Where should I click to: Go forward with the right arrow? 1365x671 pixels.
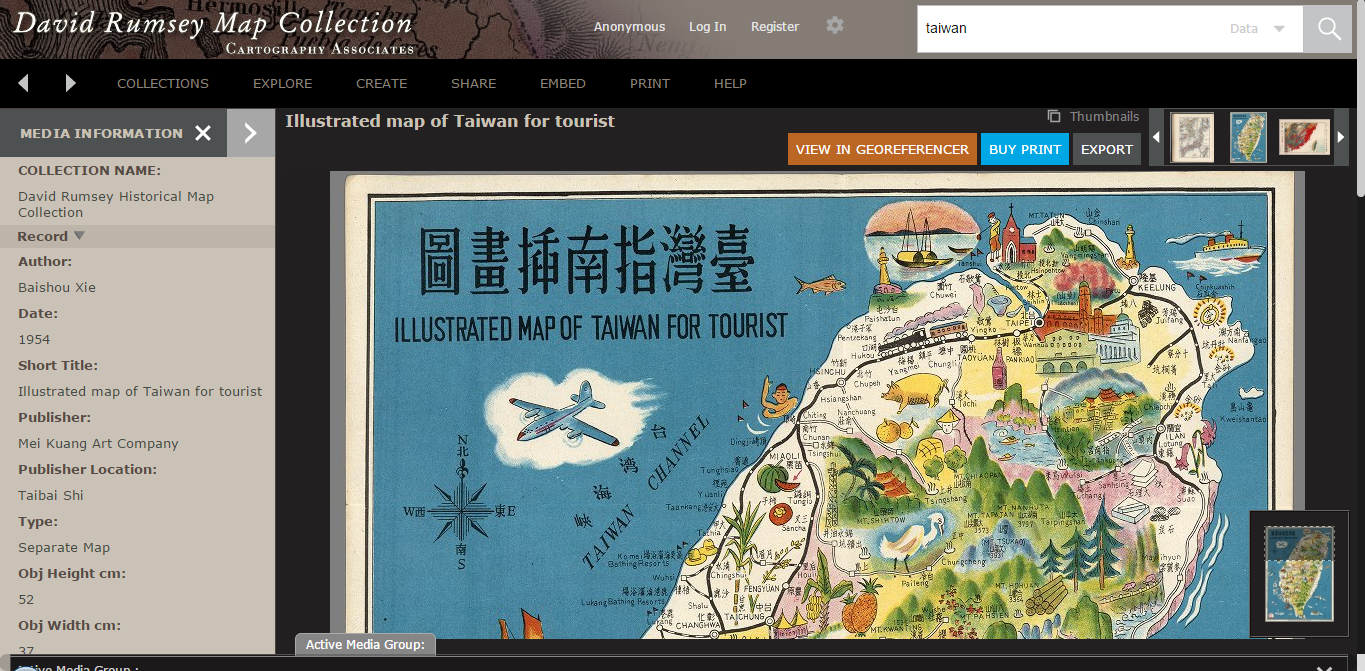tap(70, 83)
